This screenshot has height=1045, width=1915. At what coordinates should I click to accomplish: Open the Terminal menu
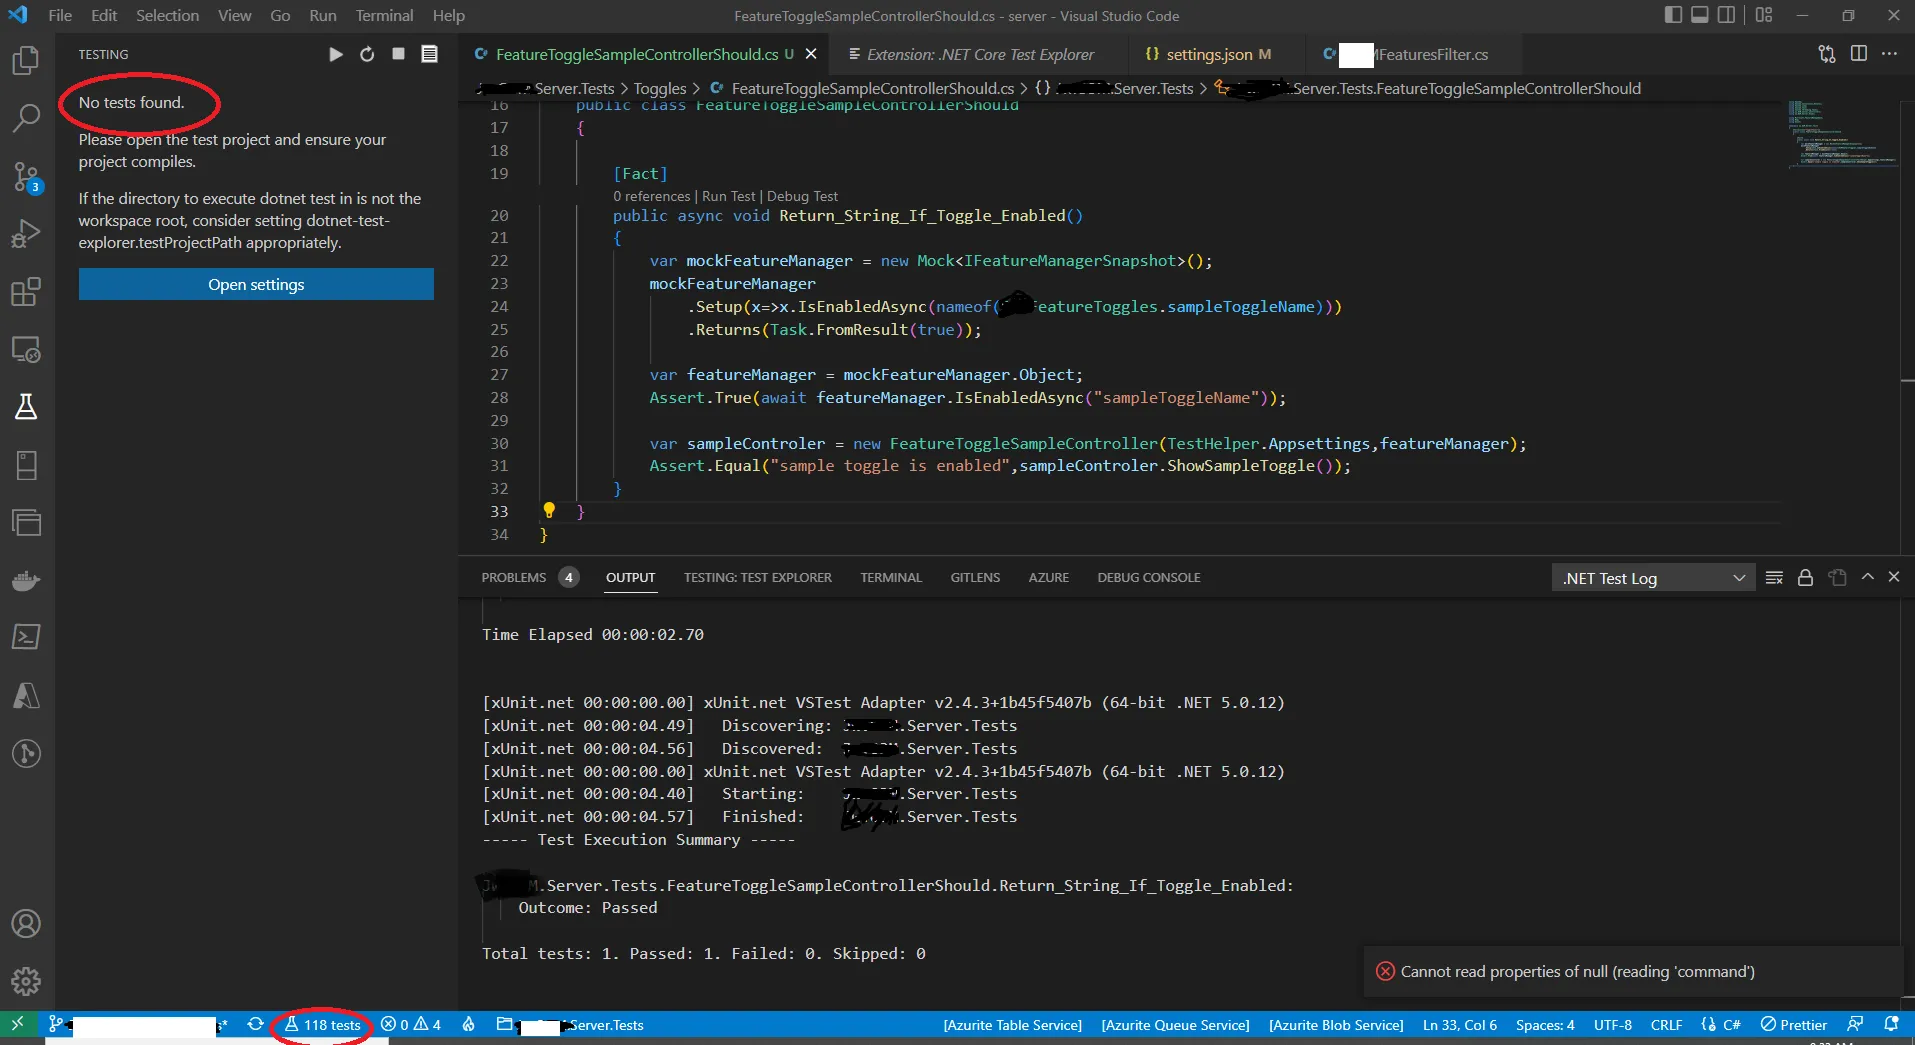pyautogui.click(x=384, y=15)
